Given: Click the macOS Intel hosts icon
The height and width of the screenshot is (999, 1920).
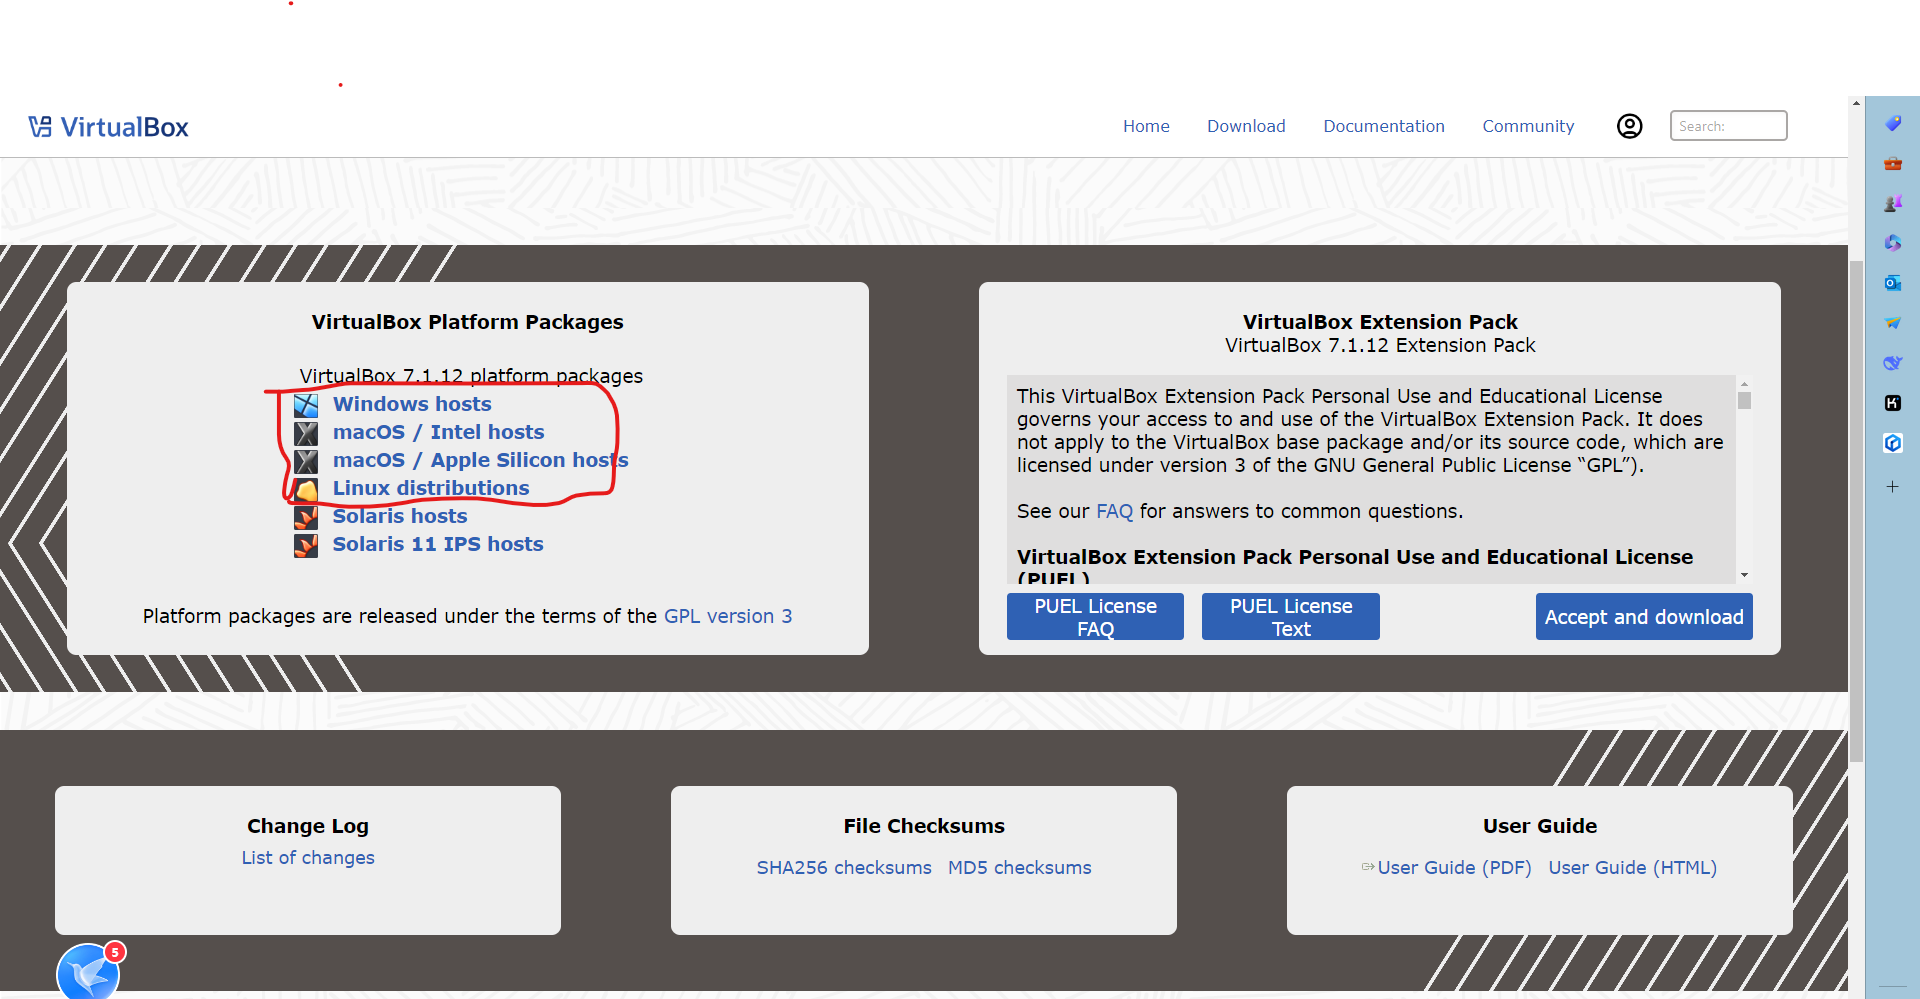Looking at the screenshot, I should (306, 433).
